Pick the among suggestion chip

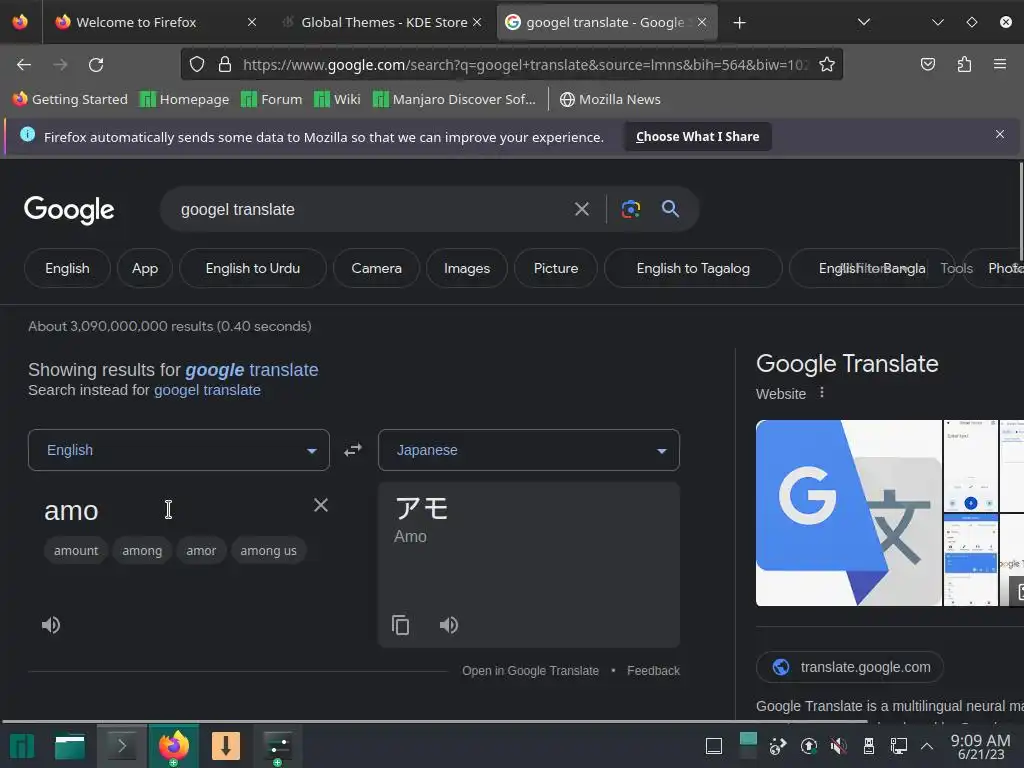tap(142, 551)
